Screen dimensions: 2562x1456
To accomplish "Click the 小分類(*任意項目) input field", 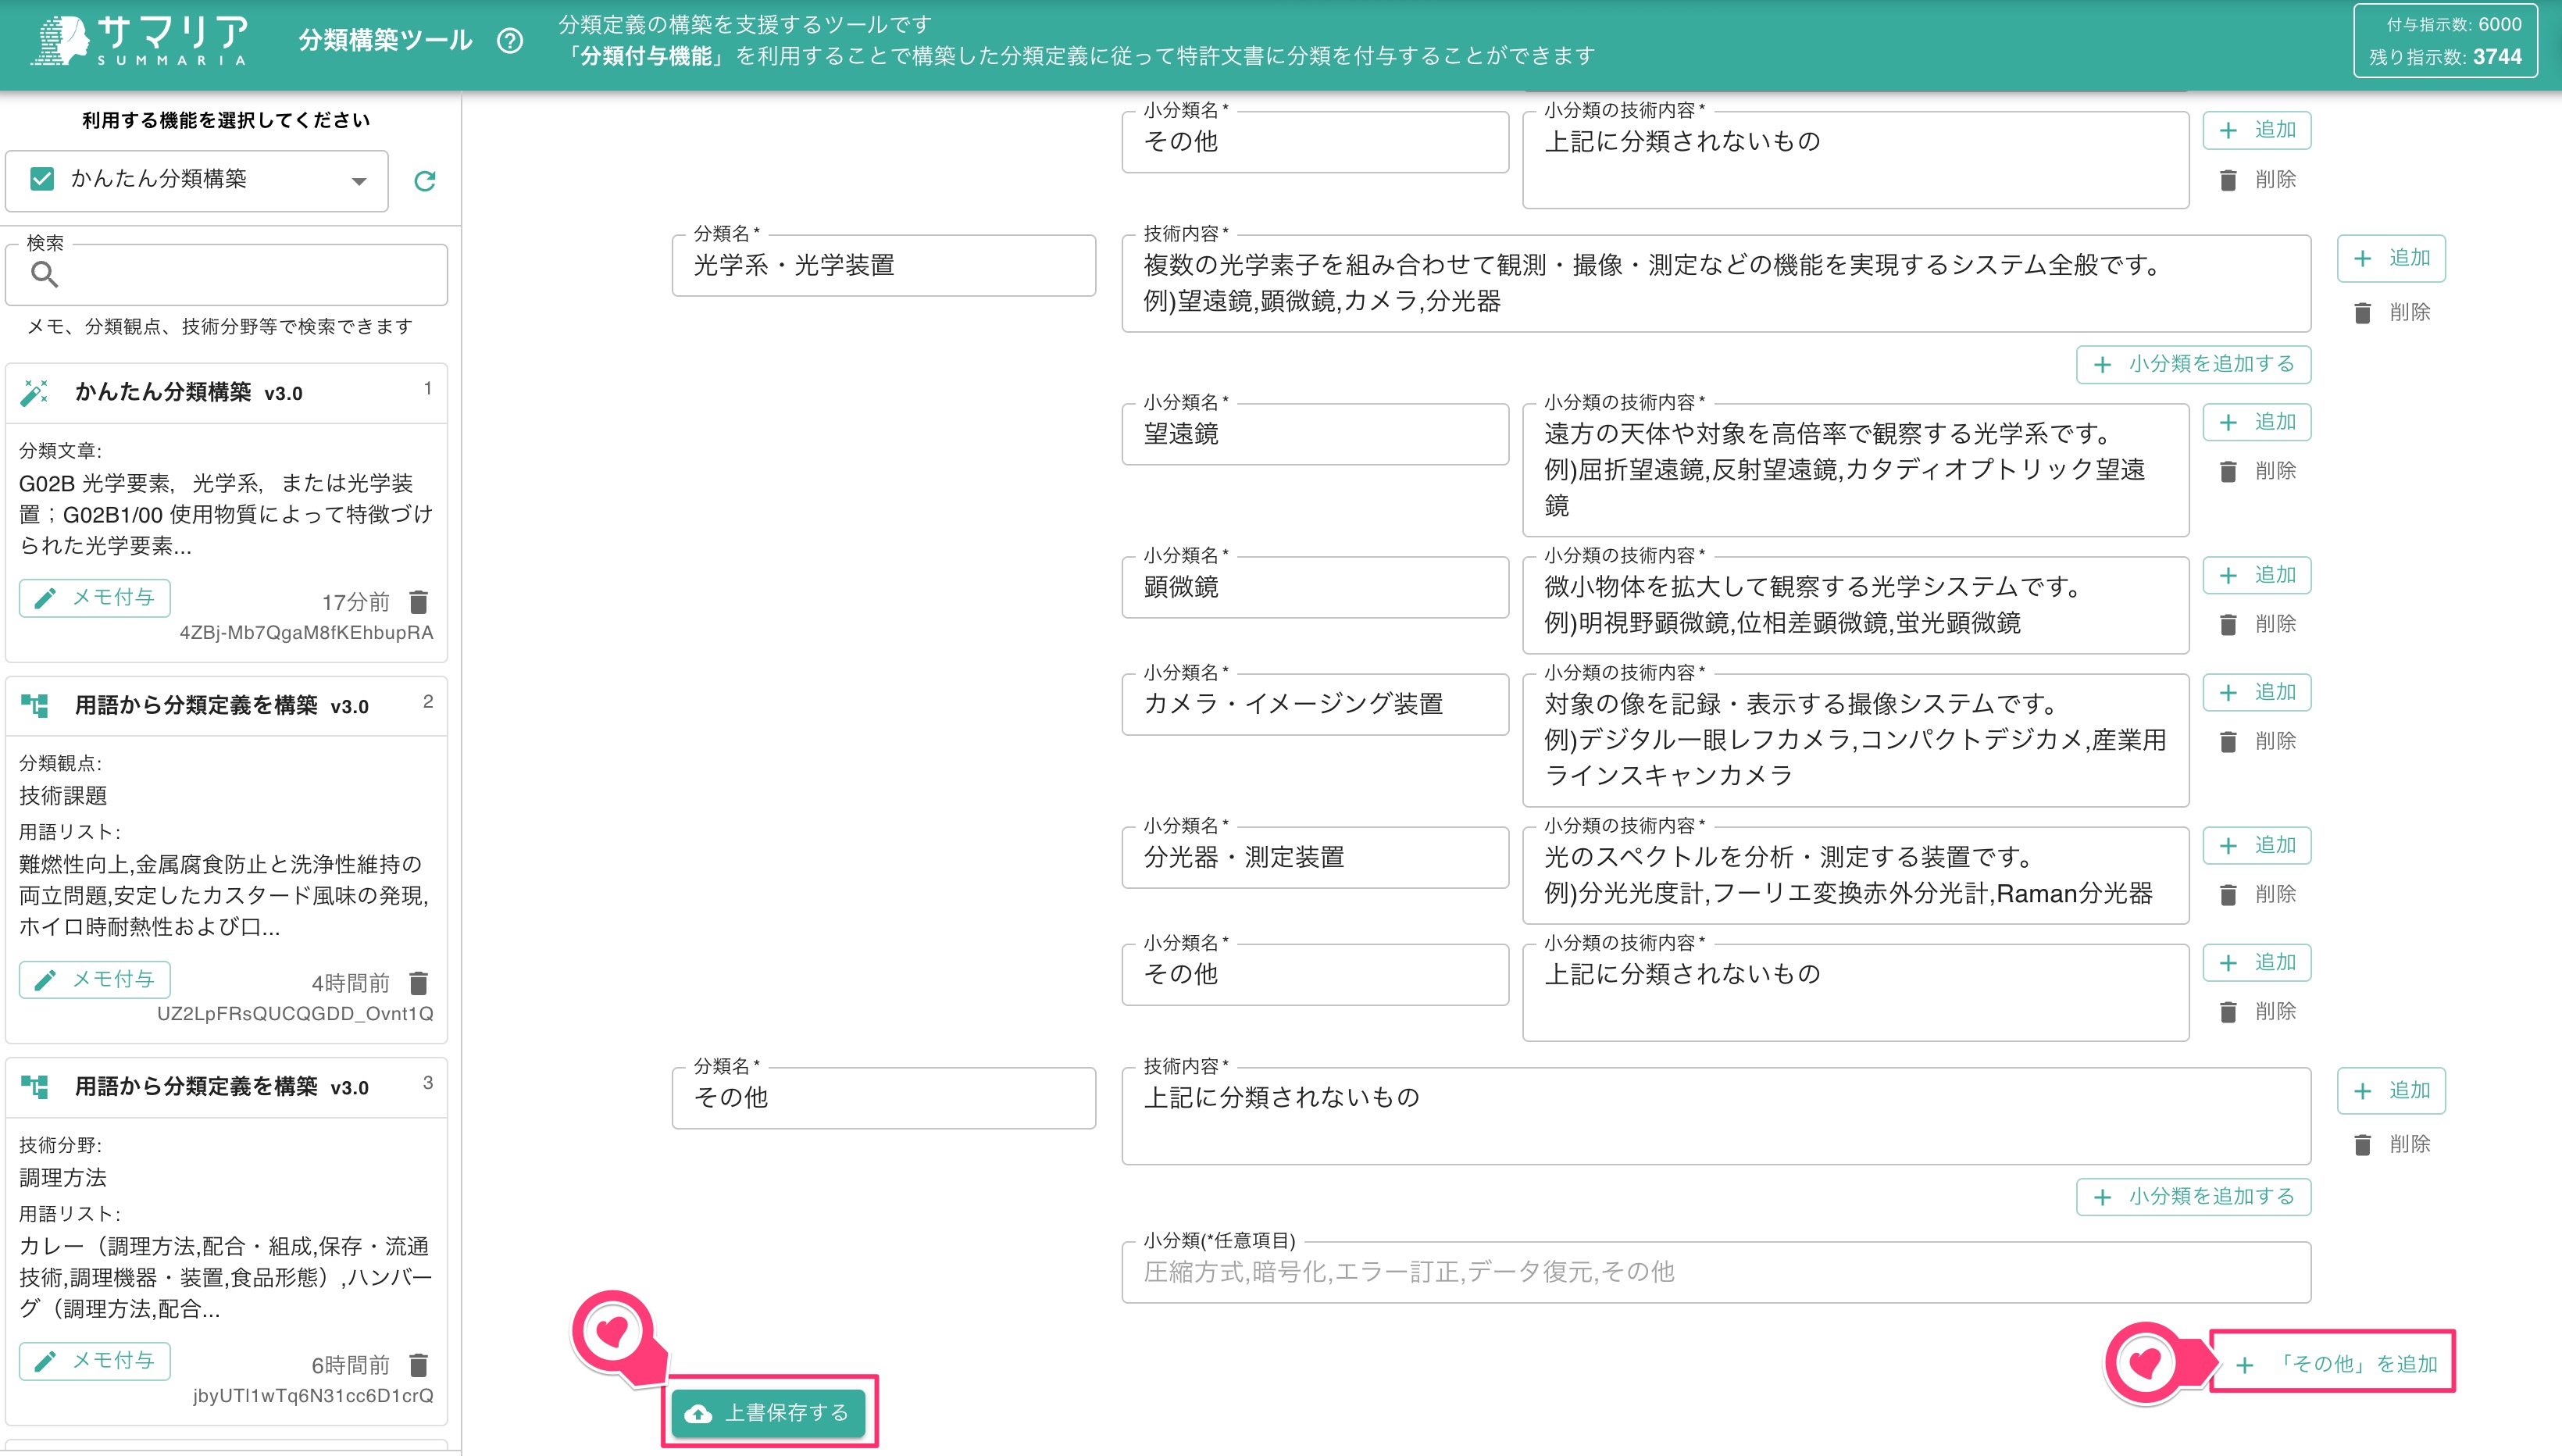I will pyautogui.click(x=1716, y=1272).
